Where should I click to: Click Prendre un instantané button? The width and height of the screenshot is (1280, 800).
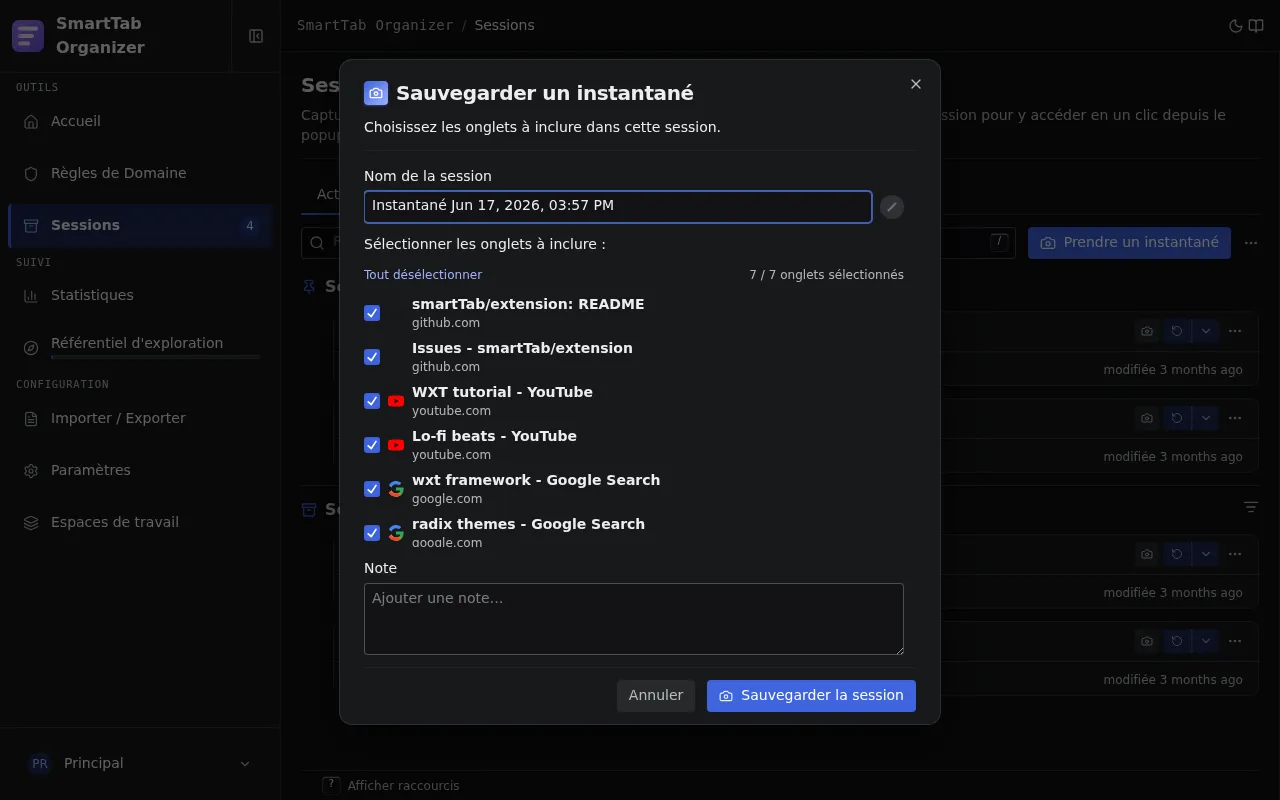pos(1129,243)
